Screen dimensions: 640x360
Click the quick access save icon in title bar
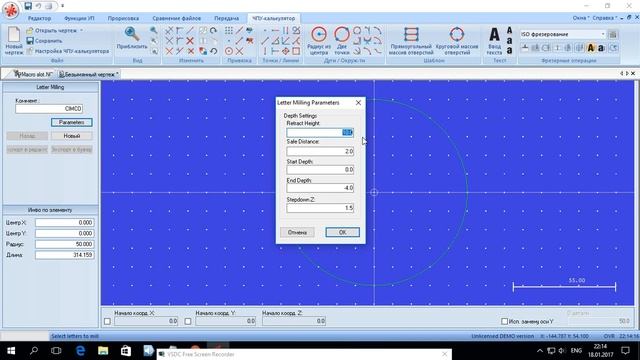point(28,6)
